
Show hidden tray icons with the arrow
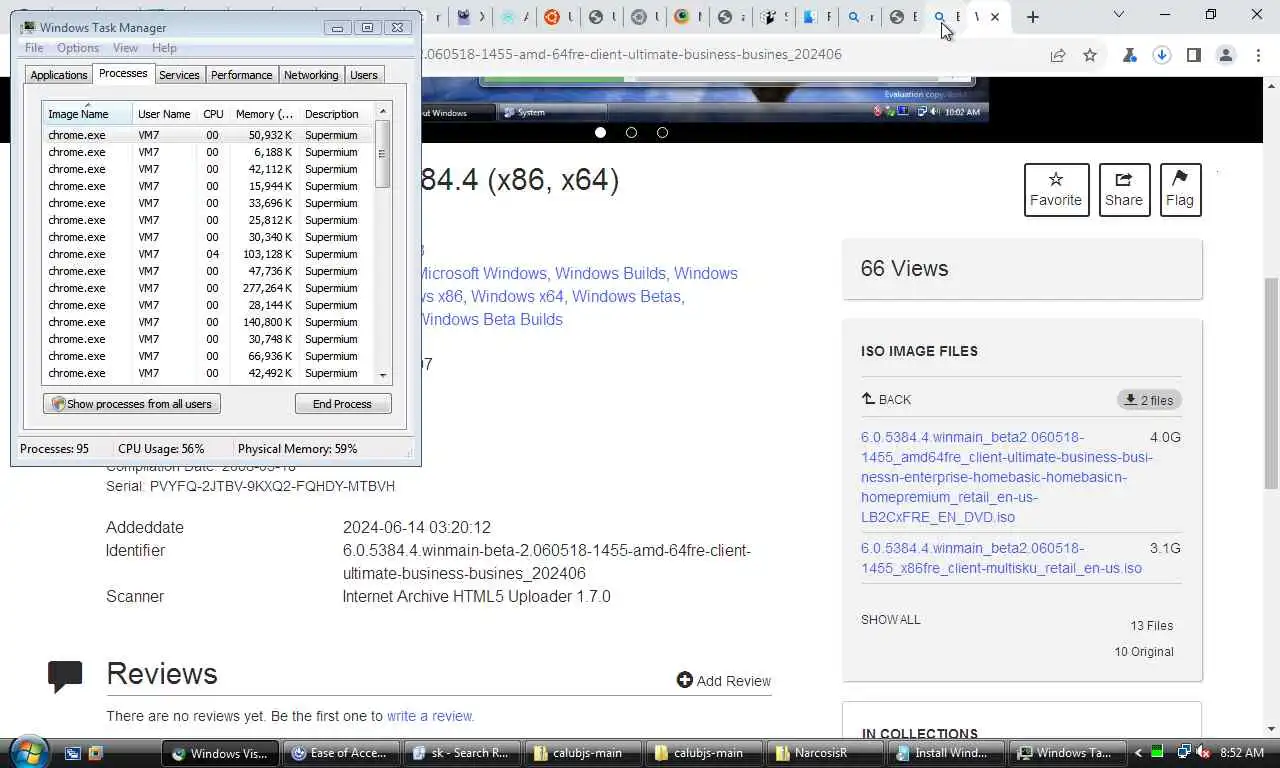click(x=1138, y=753)
